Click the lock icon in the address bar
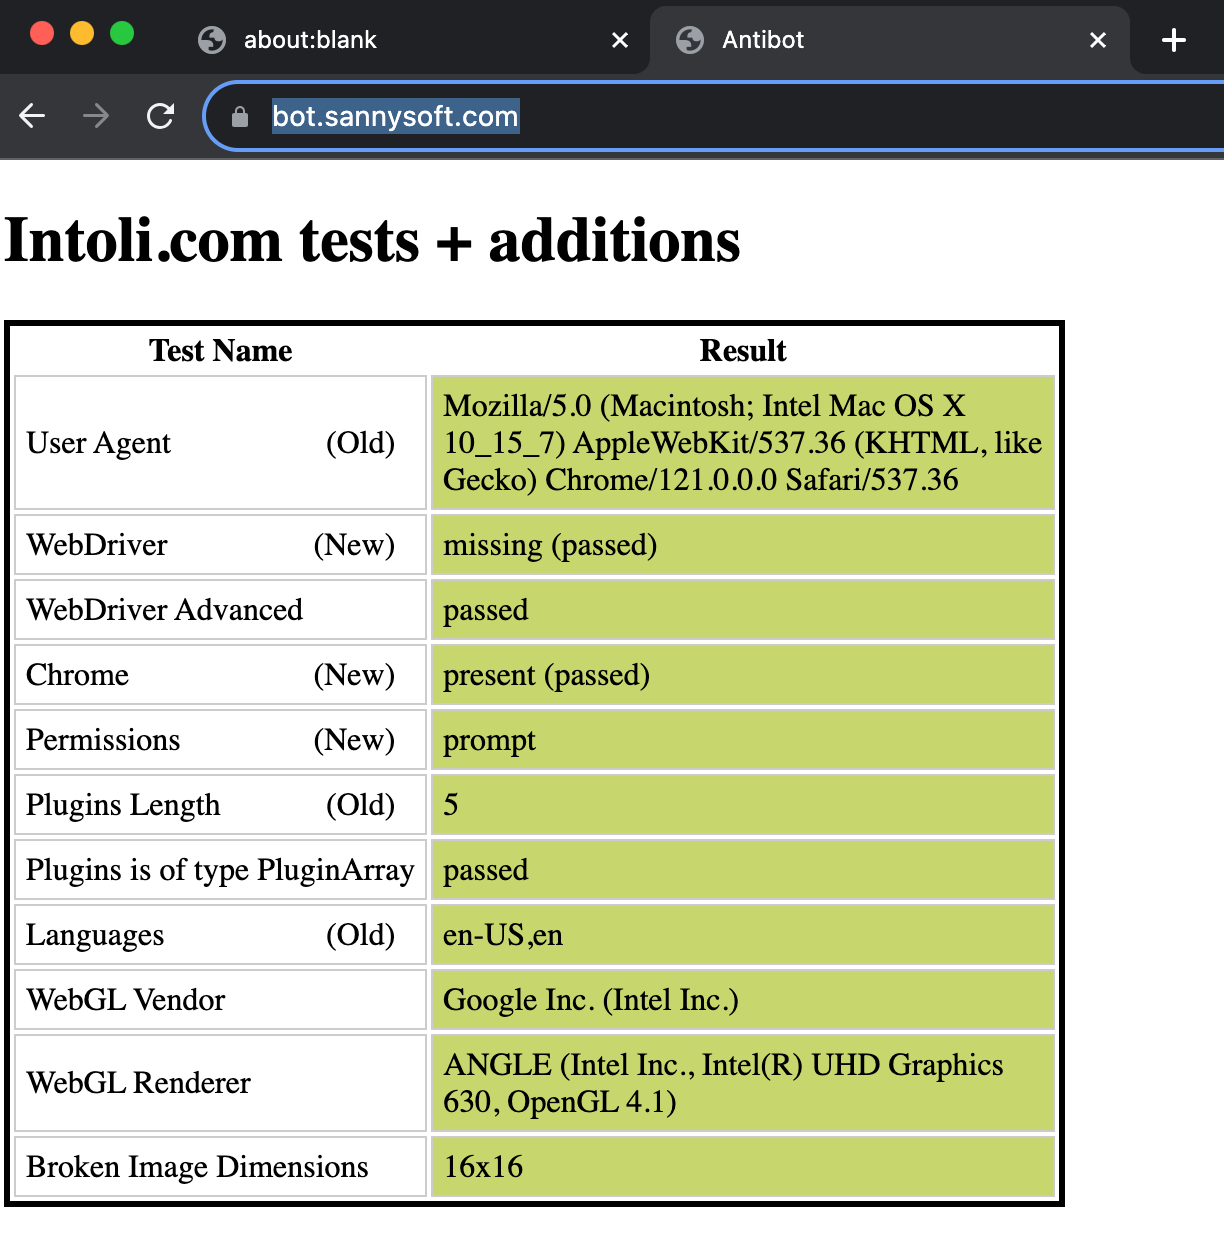Viewport: 1224px width, 1242px height. click(239, 117)
